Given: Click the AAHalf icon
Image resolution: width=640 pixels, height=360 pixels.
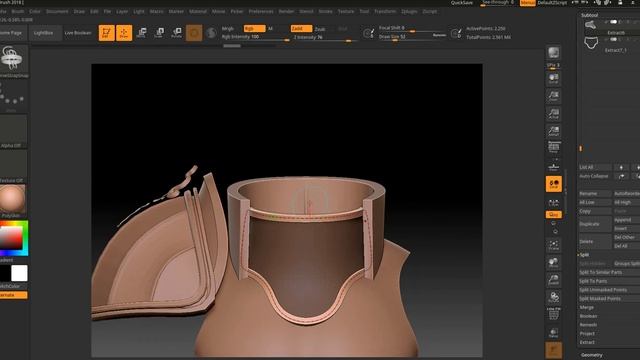Looking at the screenshot, I should [553, 131].
